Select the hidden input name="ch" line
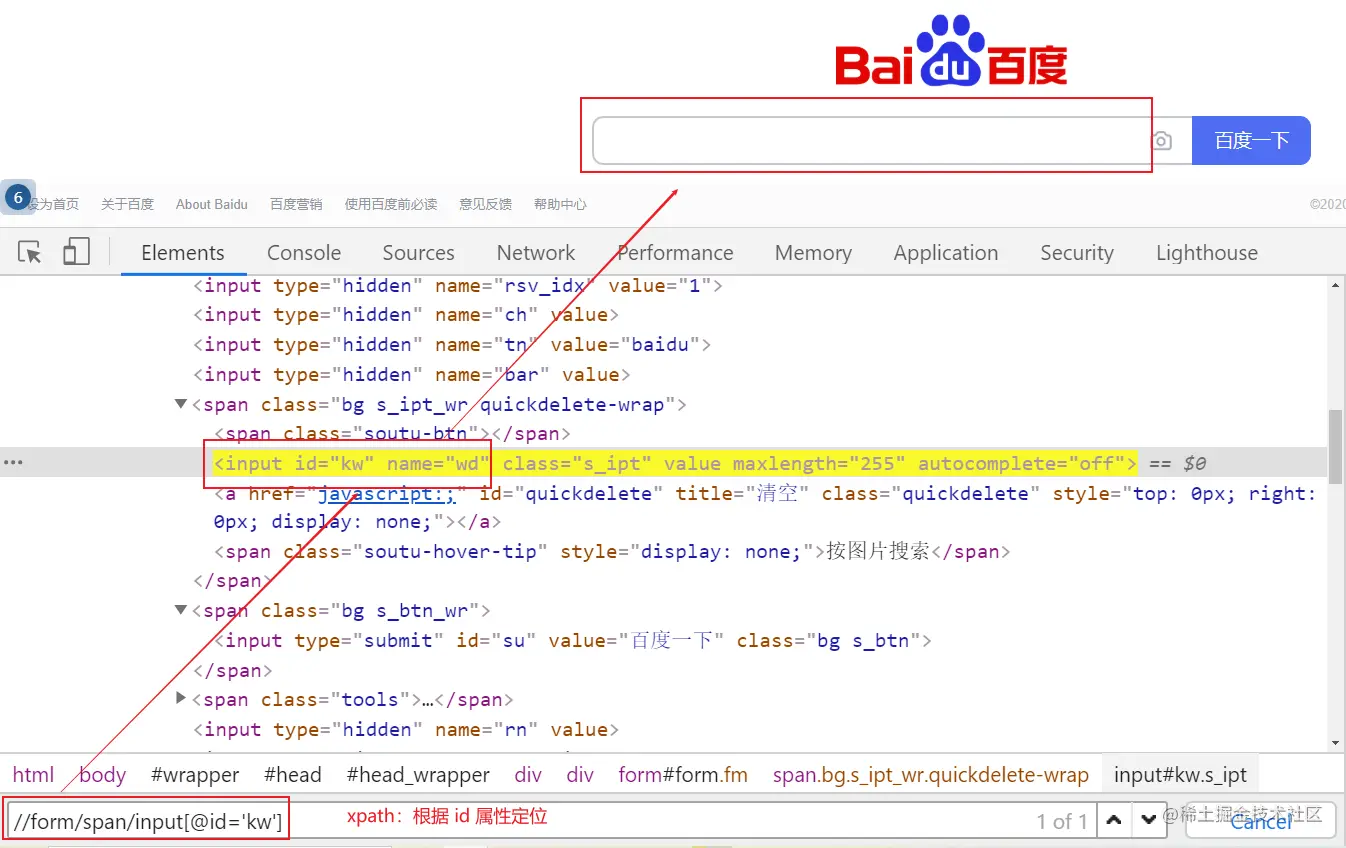Viewport: 1346px width, 848px height. click(406, 315)
